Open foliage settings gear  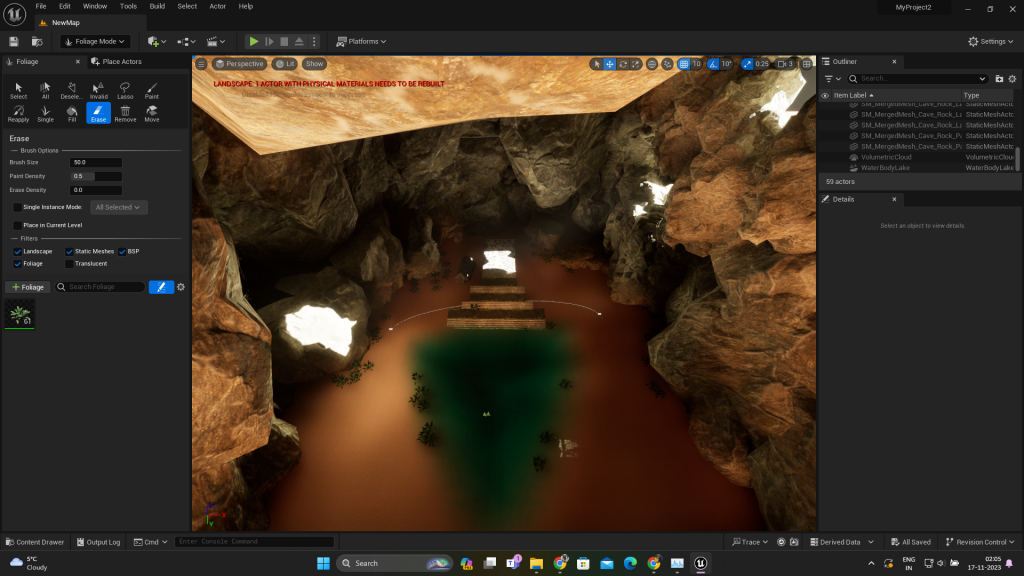pos(181,287)
